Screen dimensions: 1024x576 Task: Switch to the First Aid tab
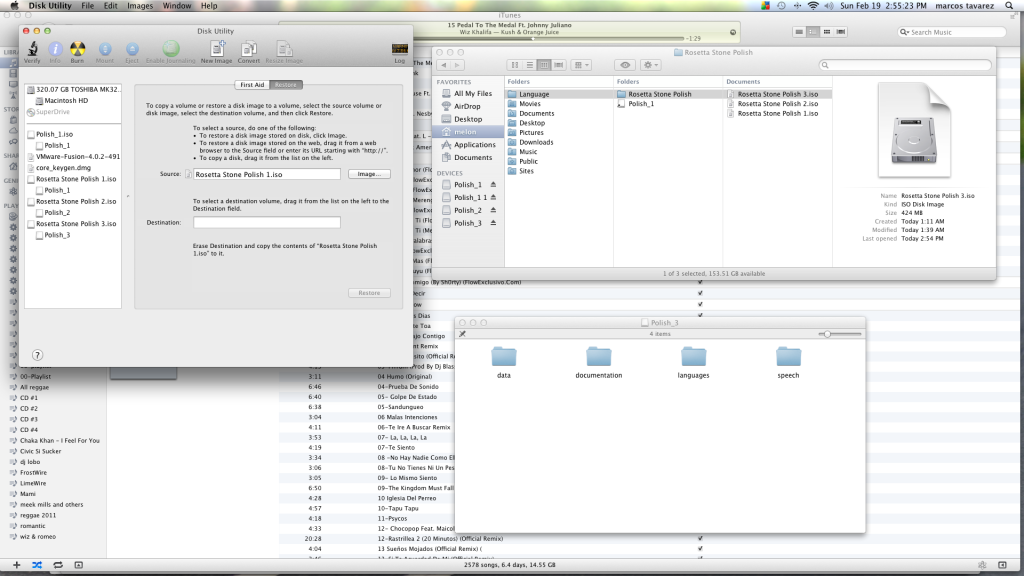coord(252,85)
